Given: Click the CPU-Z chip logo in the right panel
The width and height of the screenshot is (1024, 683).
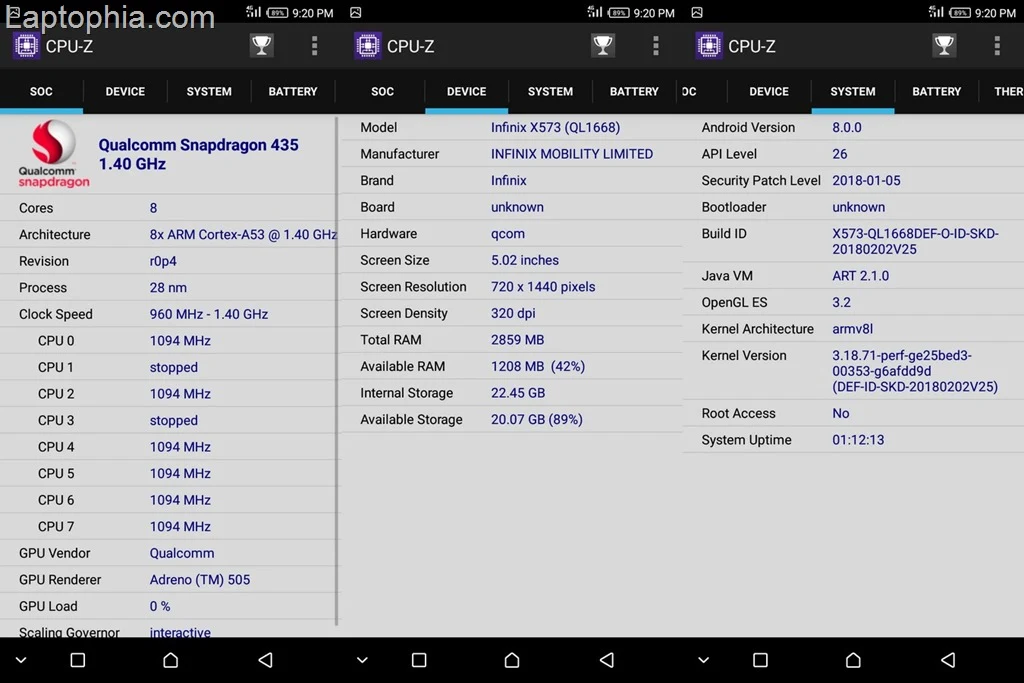Looking at the screenshot, I should (709, 46).
